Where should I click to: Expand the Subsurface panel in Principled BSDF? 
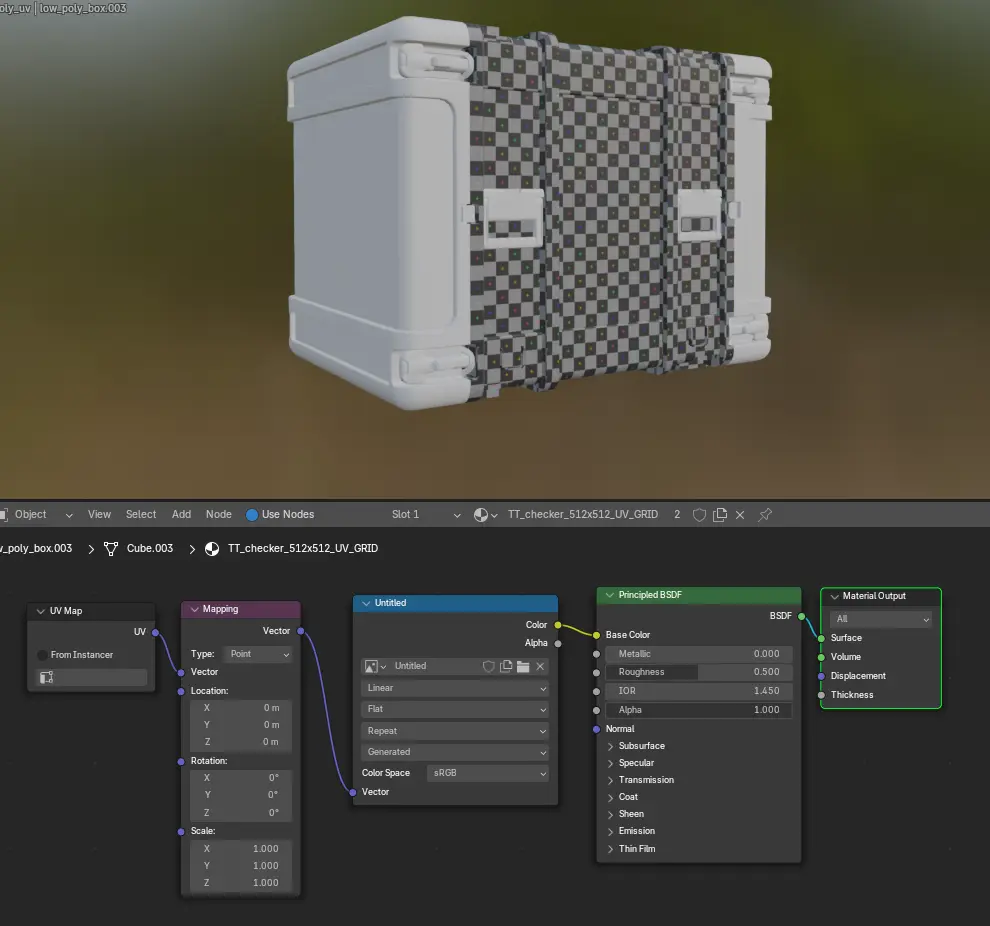tap(611, 746)
